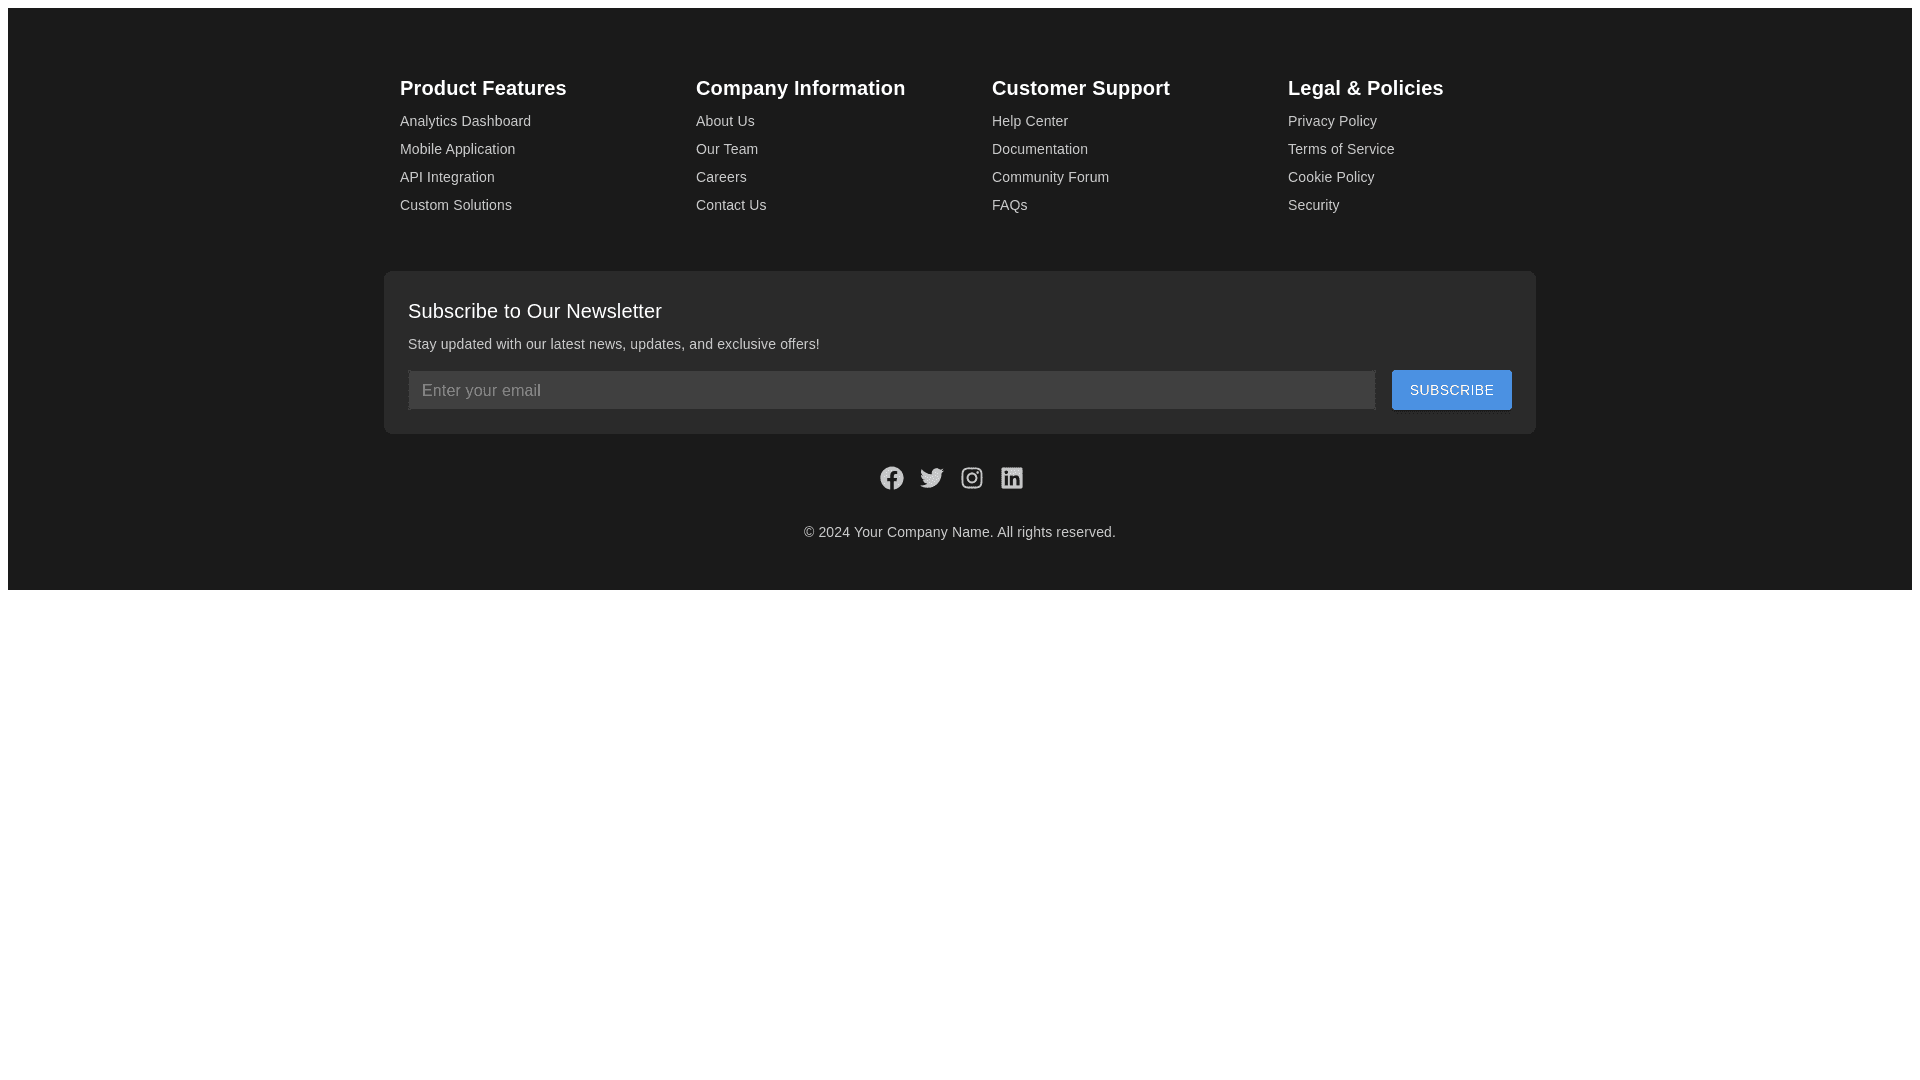Open the Facebook social icon
The image size is (1920, 1080).
tap(891, 478)
